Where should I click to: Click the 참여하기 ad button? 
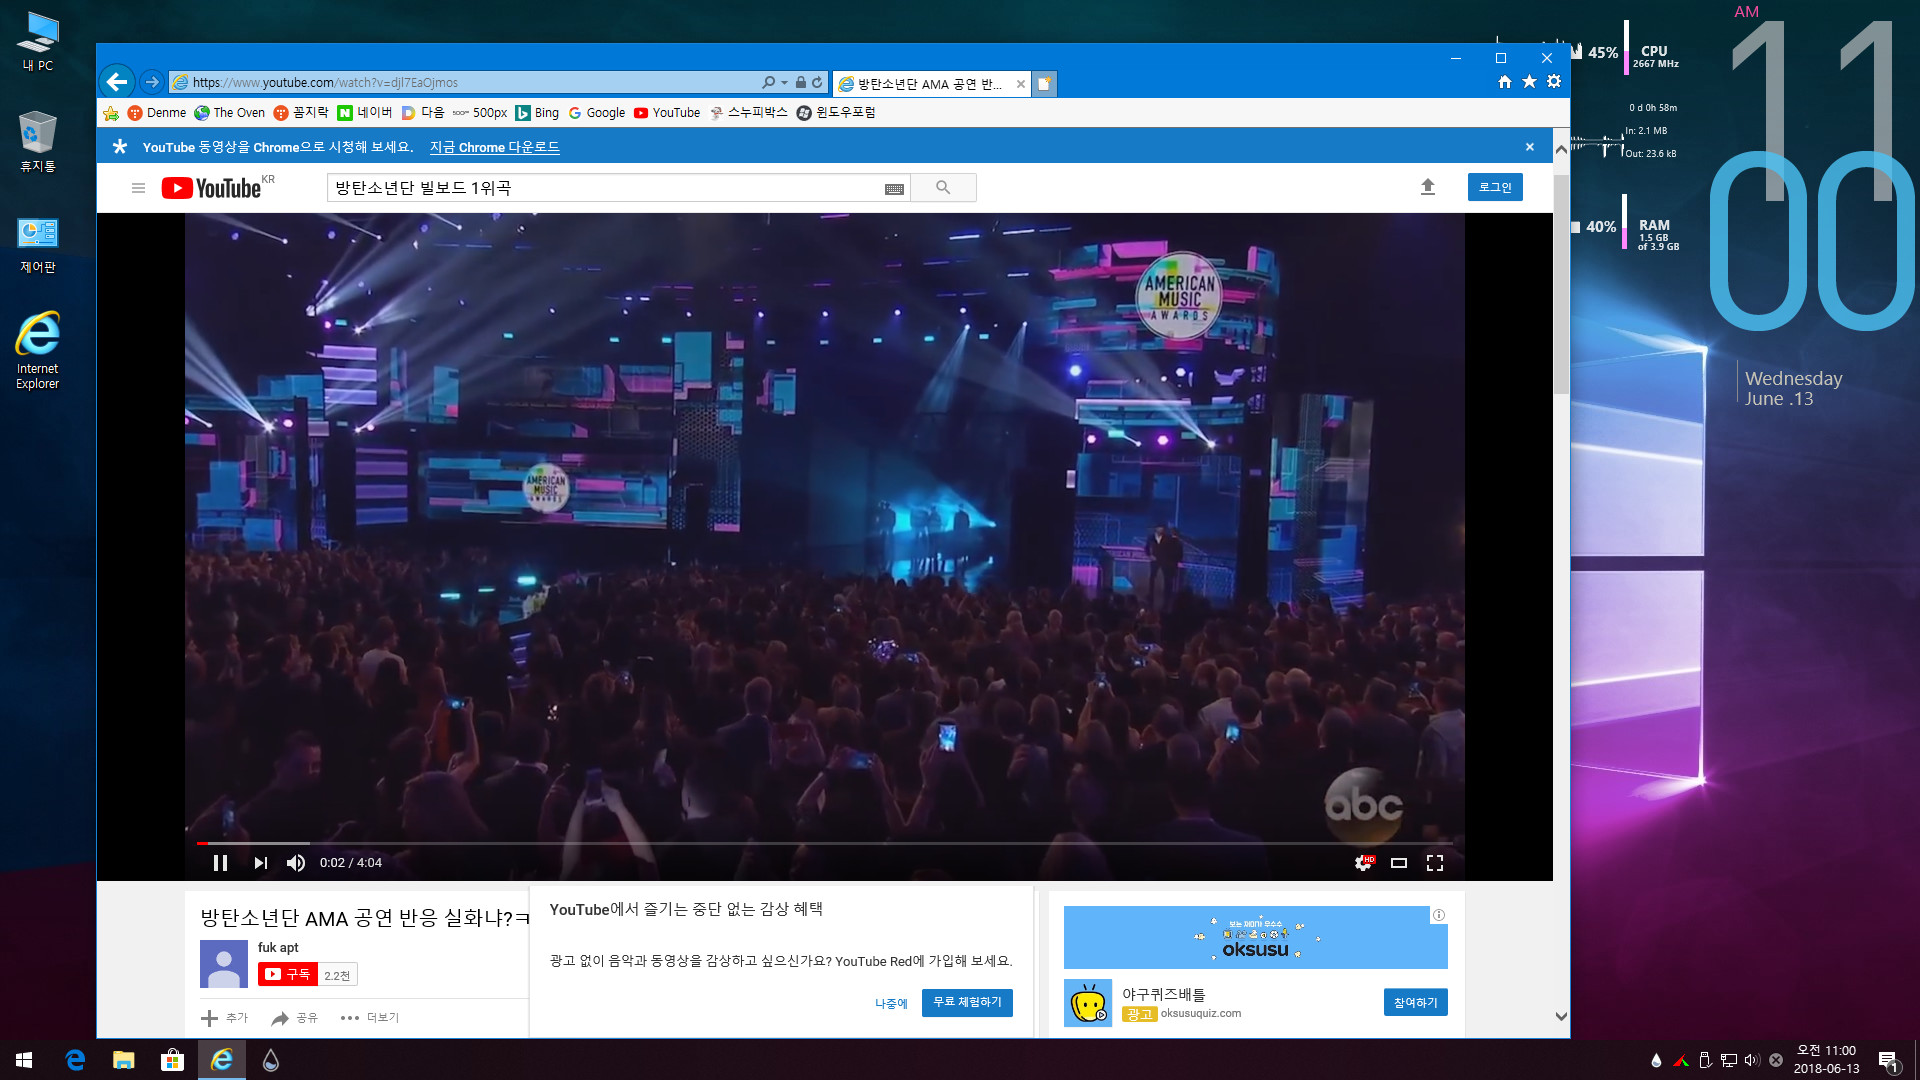tap(1415, 1002)
